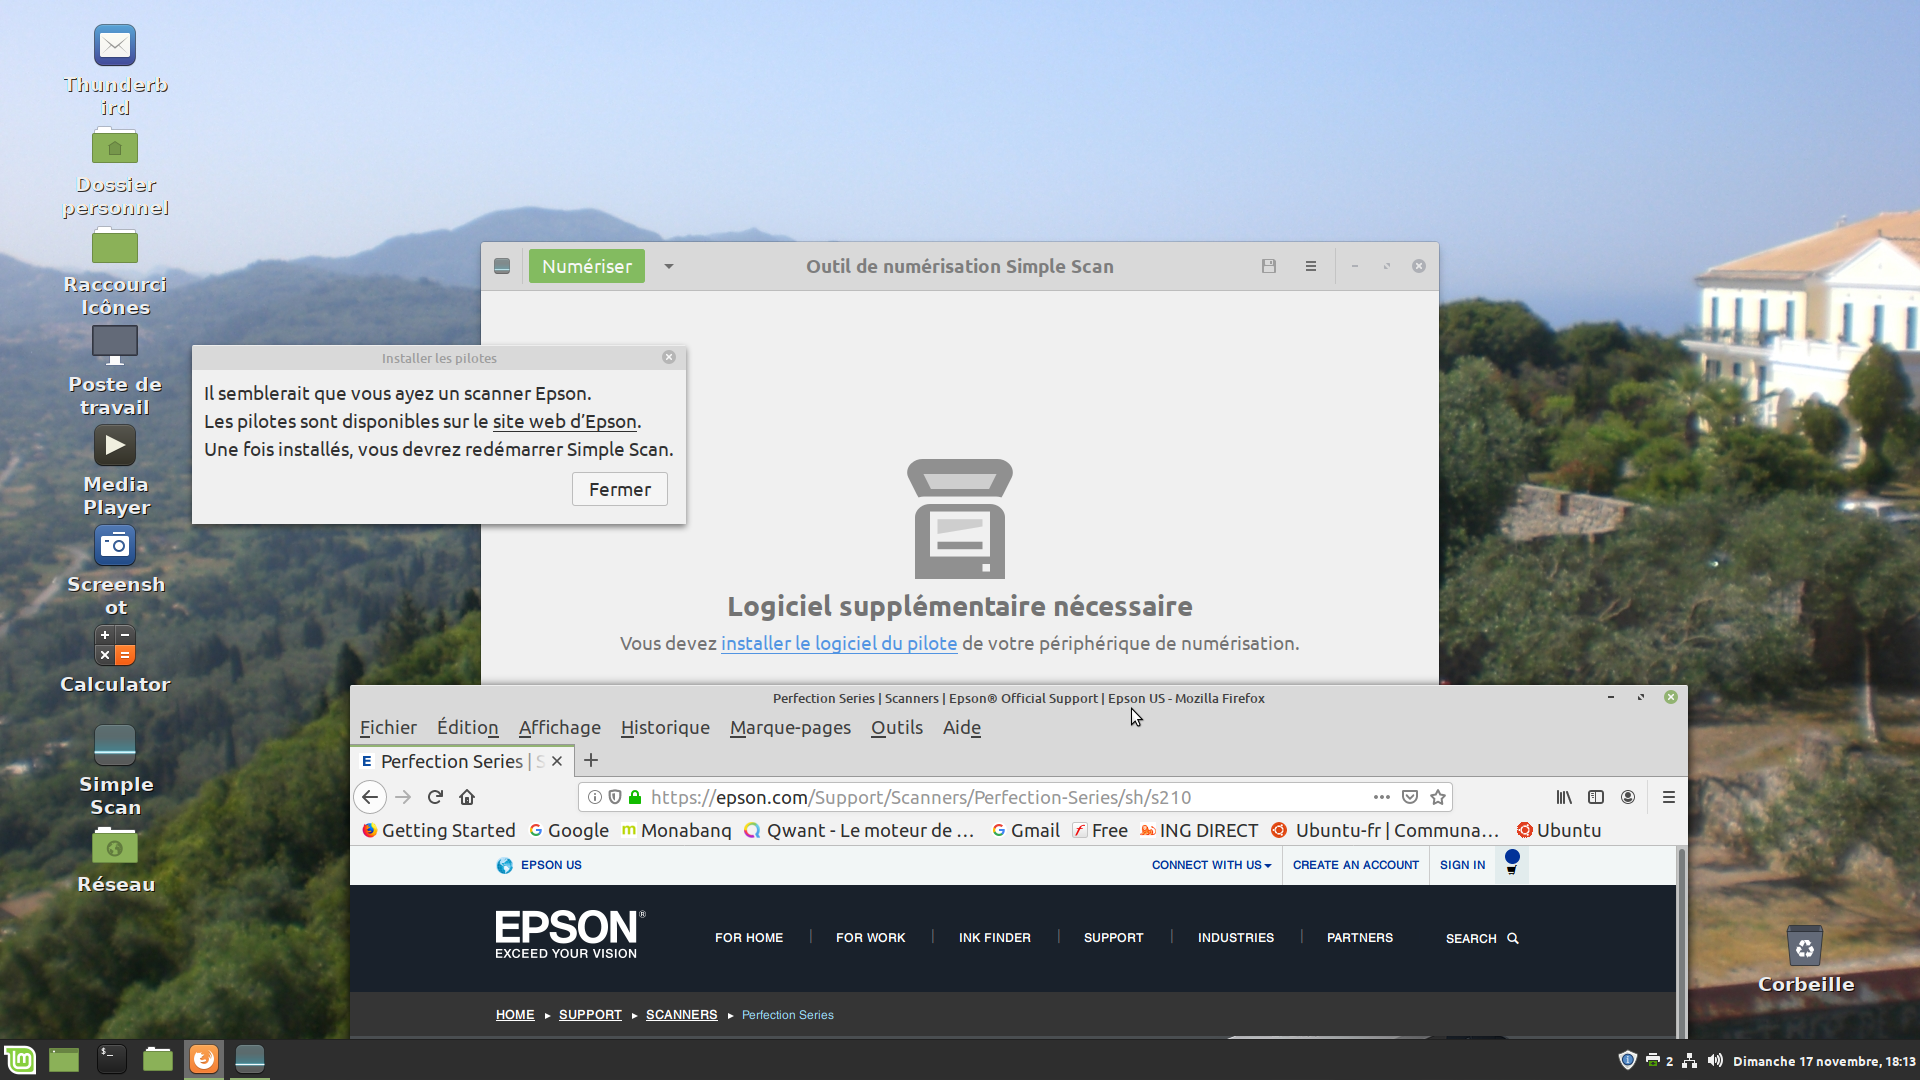Image resolution: width=1920 pixels, height=1080 pixels.
Task: Expand Connect With Us dropdown
Action: click(x=1211, y=865)
